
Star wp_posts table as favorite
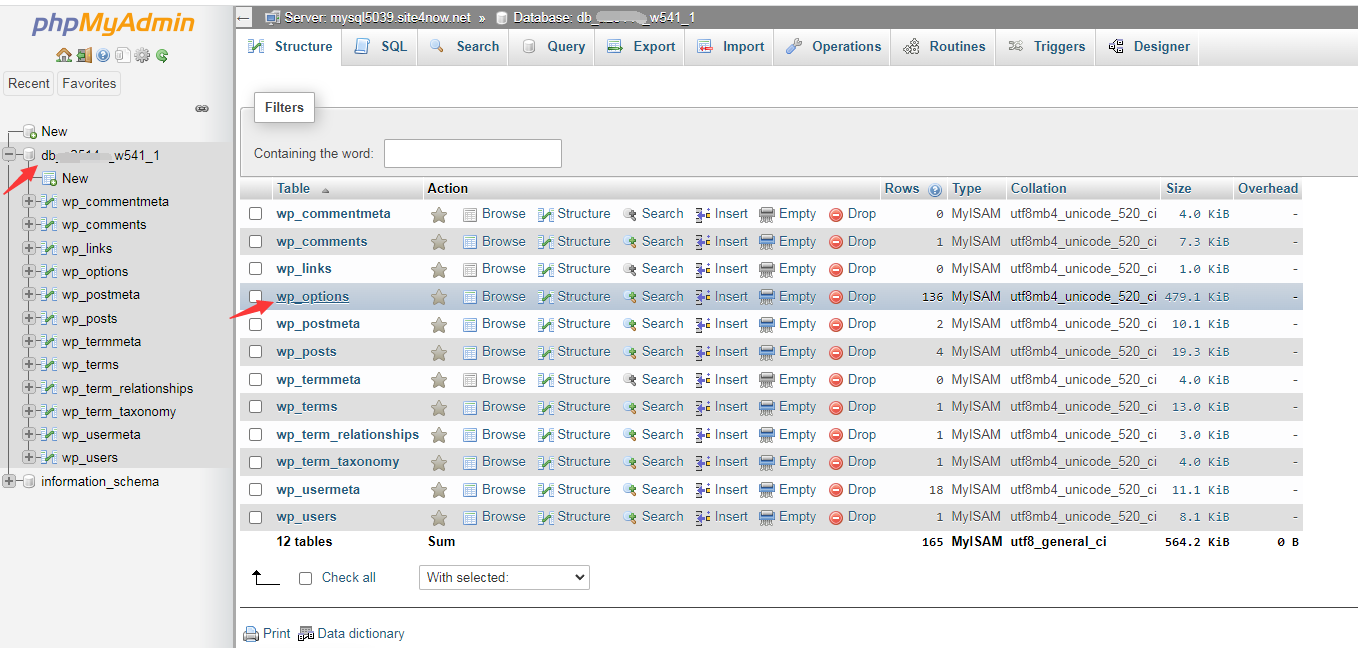point(438,352)
